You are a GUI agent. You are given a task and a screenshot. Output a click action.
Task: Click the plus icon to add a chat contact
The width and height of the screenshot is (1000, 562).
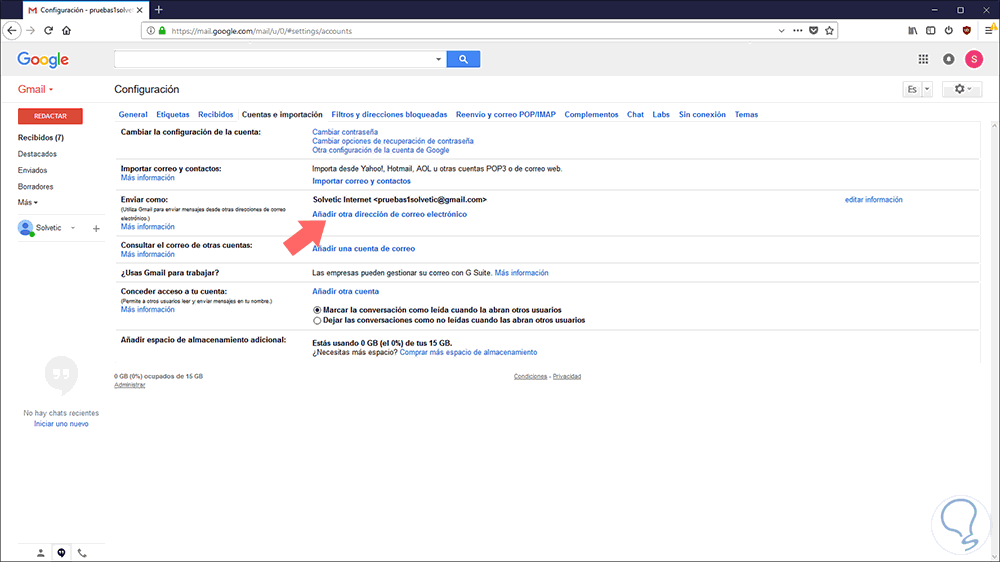[x=96, y=228]
